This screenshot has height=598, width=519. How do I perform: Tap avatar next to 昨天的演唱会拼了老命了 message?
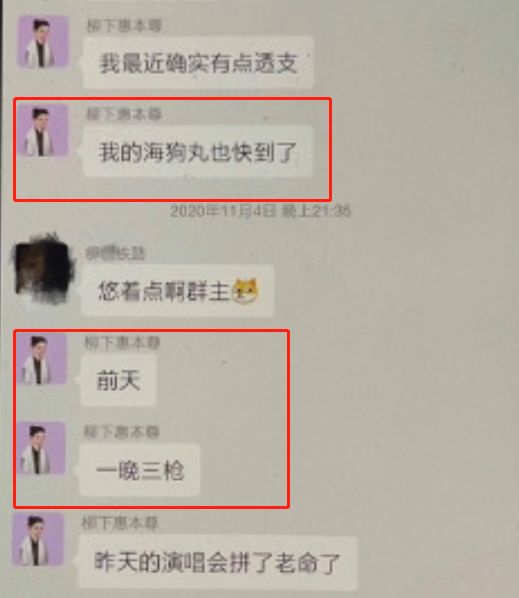(x=38, y=539)
